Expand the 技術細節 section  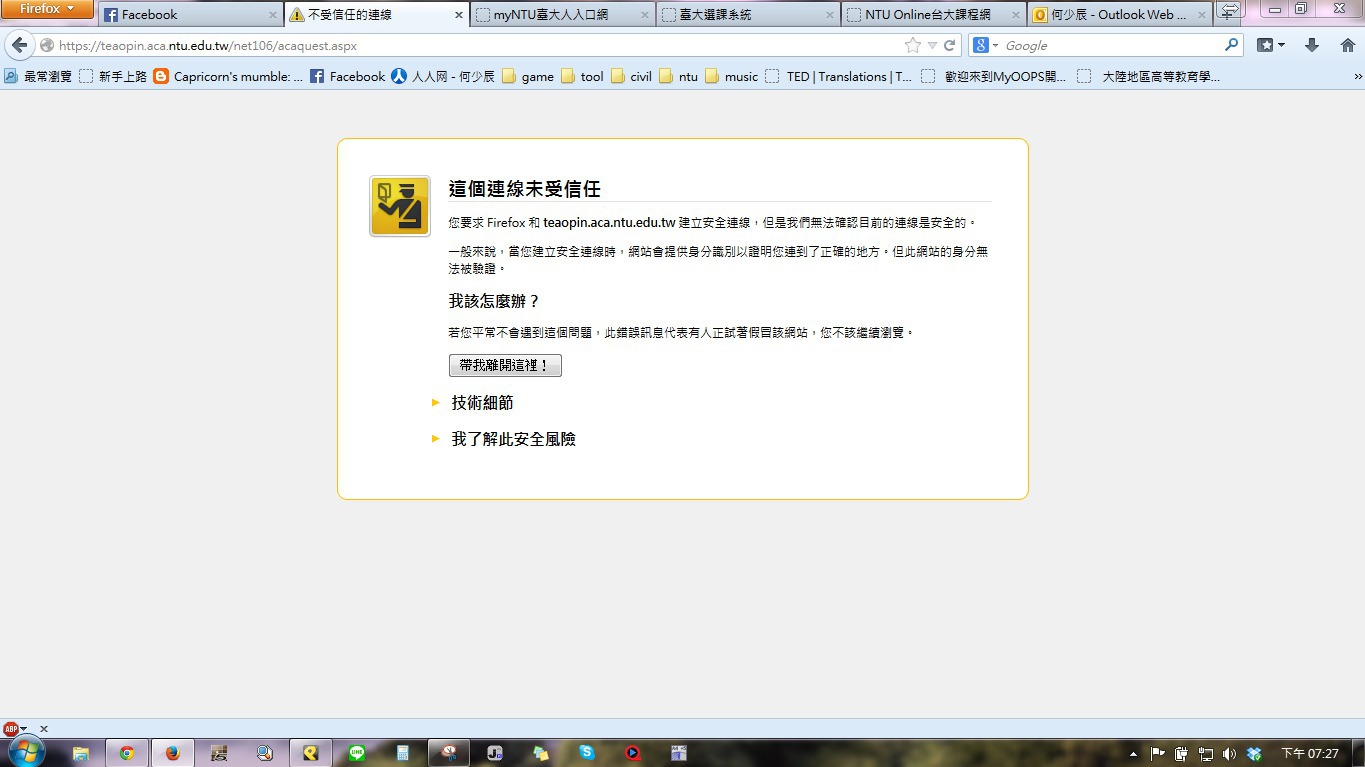[482, 402]
